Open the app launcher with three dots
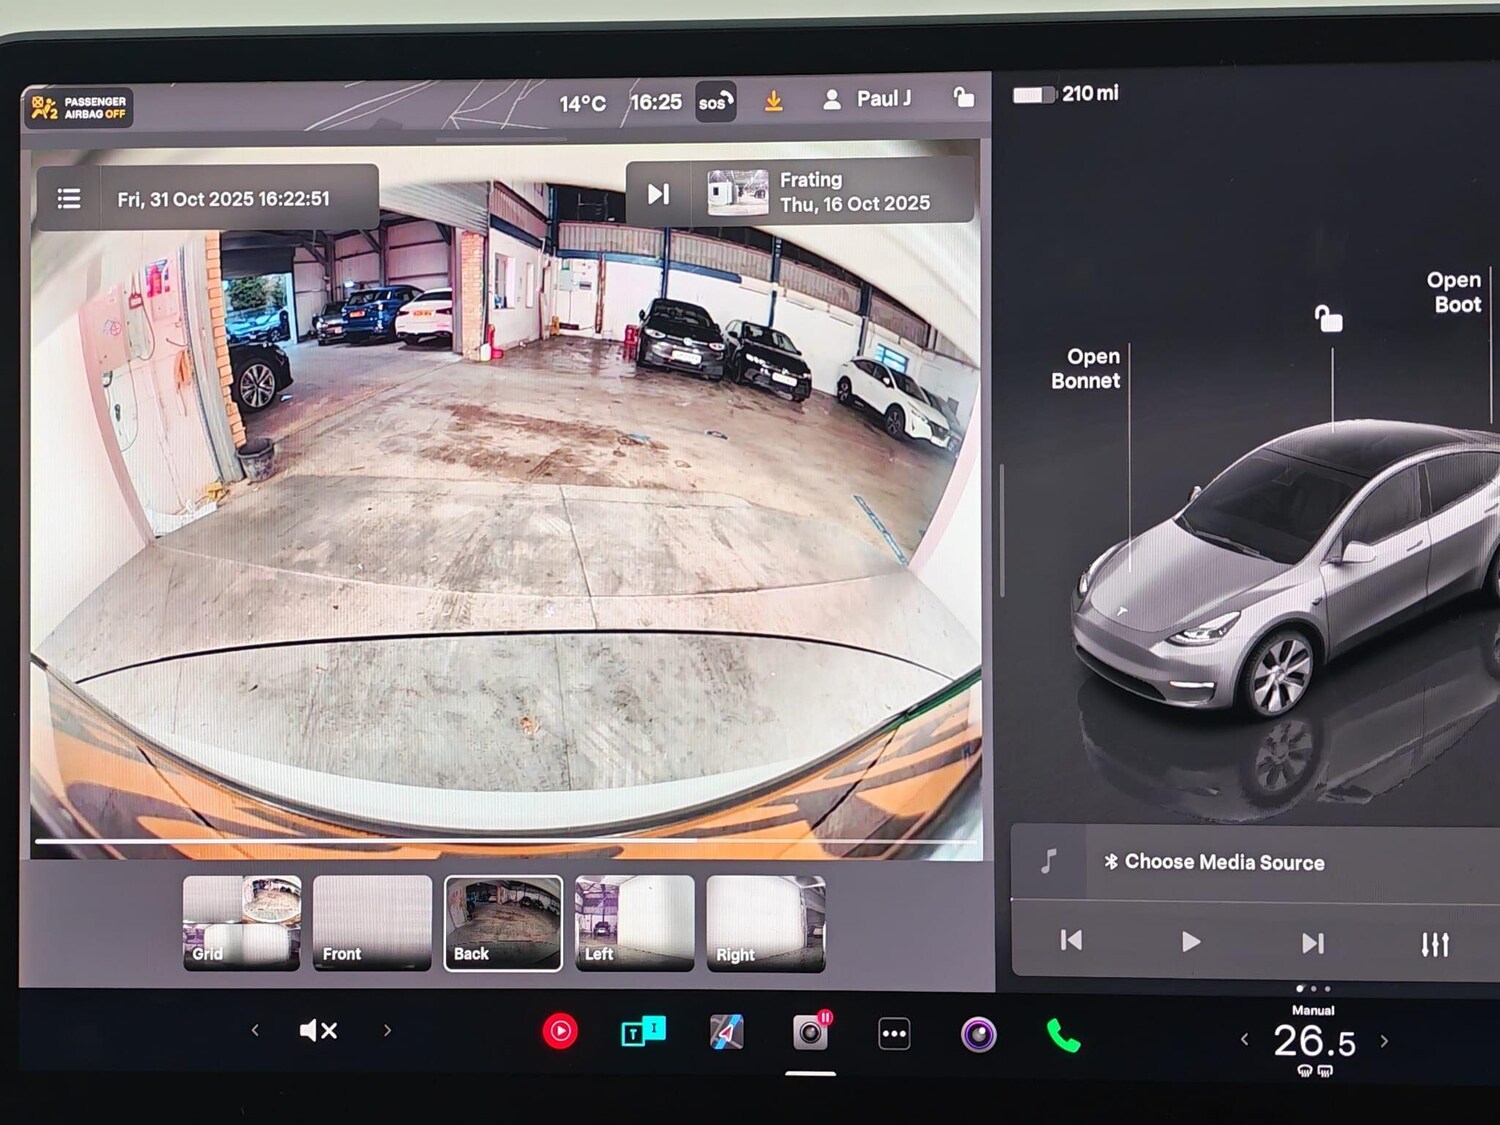Screen dimensions: 1500x1125 [893, 1031]
